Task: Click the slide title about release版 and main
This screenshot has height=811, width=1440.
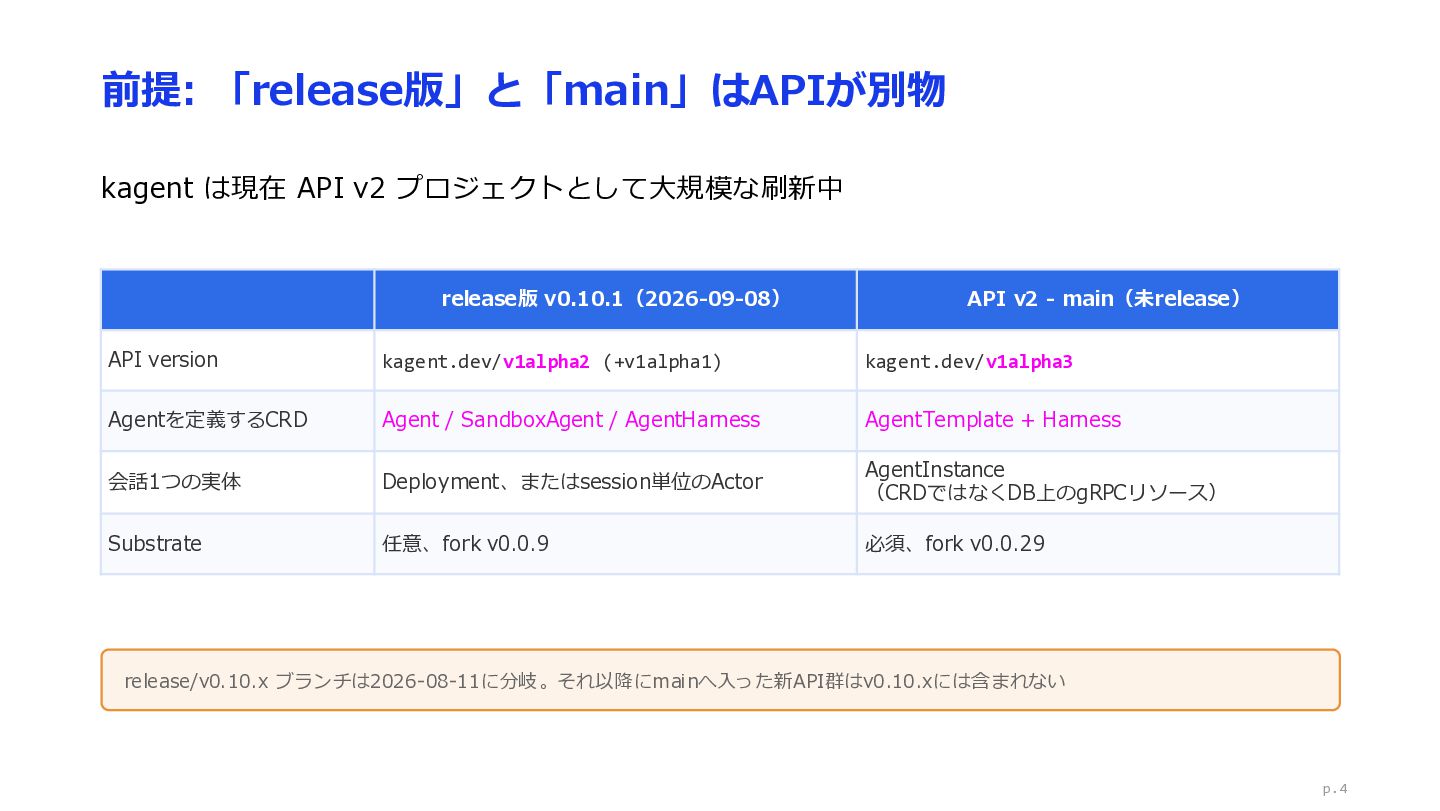Action: pos(523,91)
